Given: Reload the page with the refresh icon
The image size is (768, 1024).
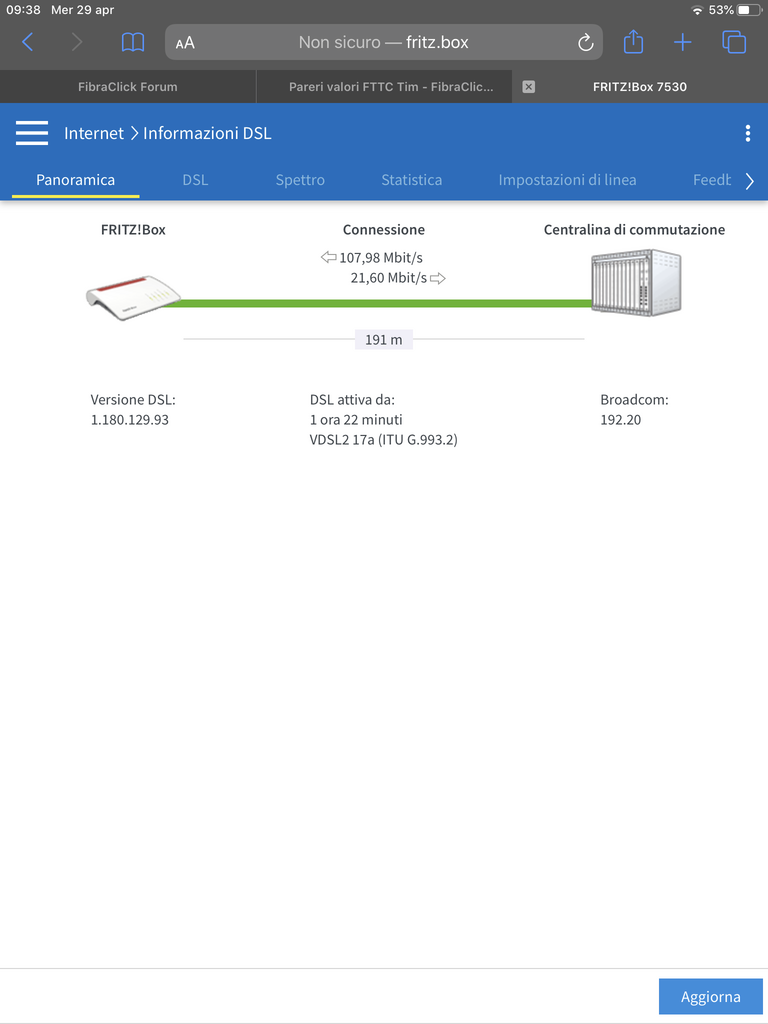Looking at the screenshot, I should [x=585, y=42].
